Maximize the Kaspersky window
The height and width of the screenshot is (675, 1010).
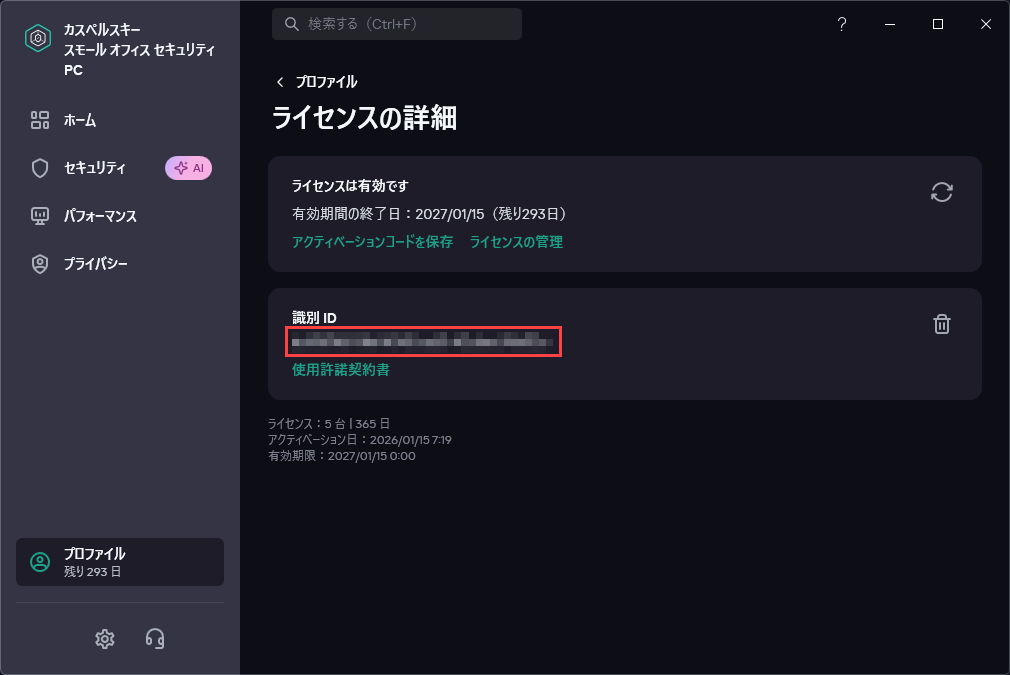tap(938, 24)
